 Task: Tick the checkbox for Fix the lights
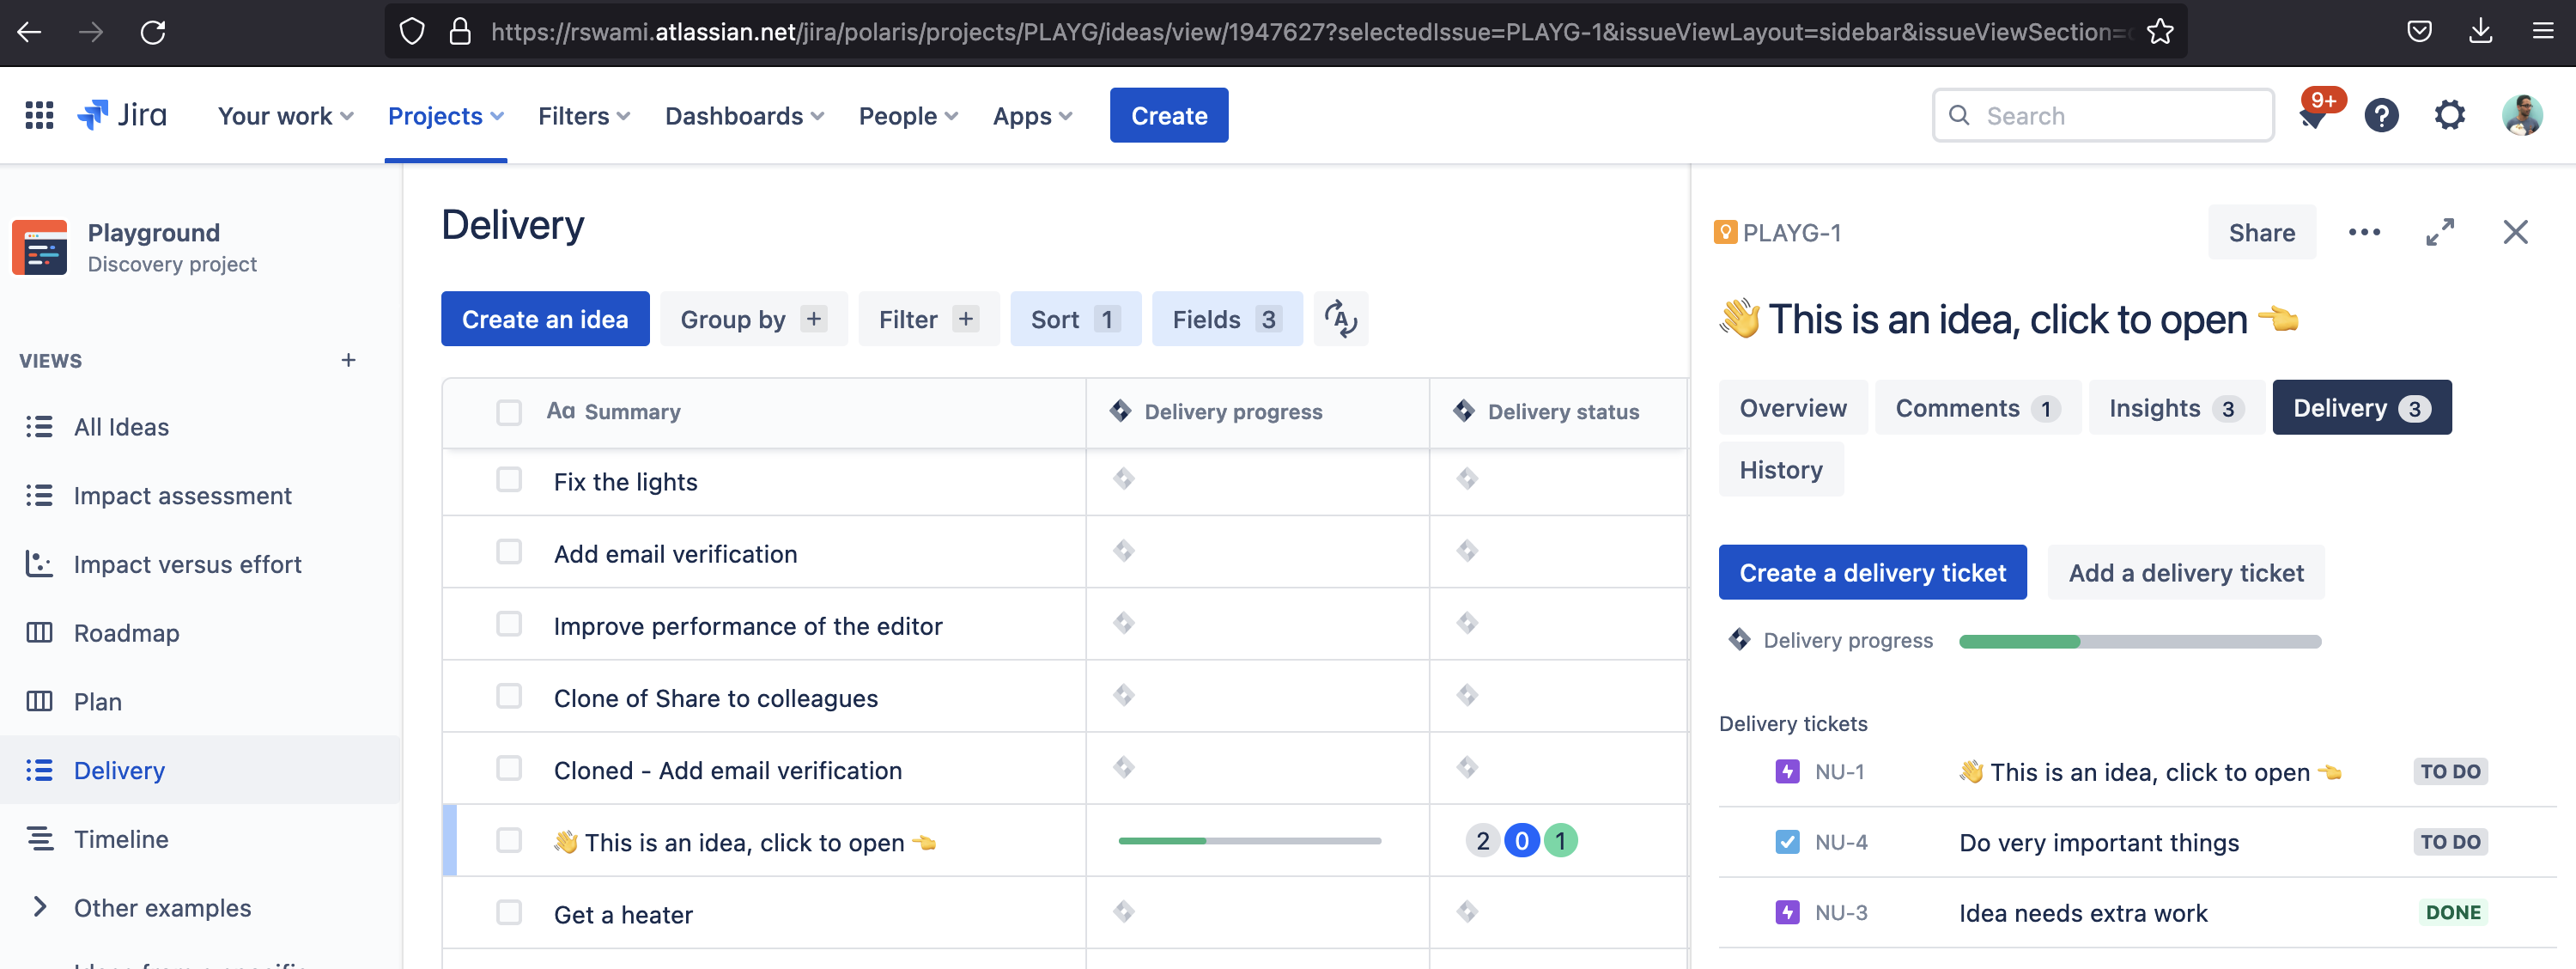(509, 480)
